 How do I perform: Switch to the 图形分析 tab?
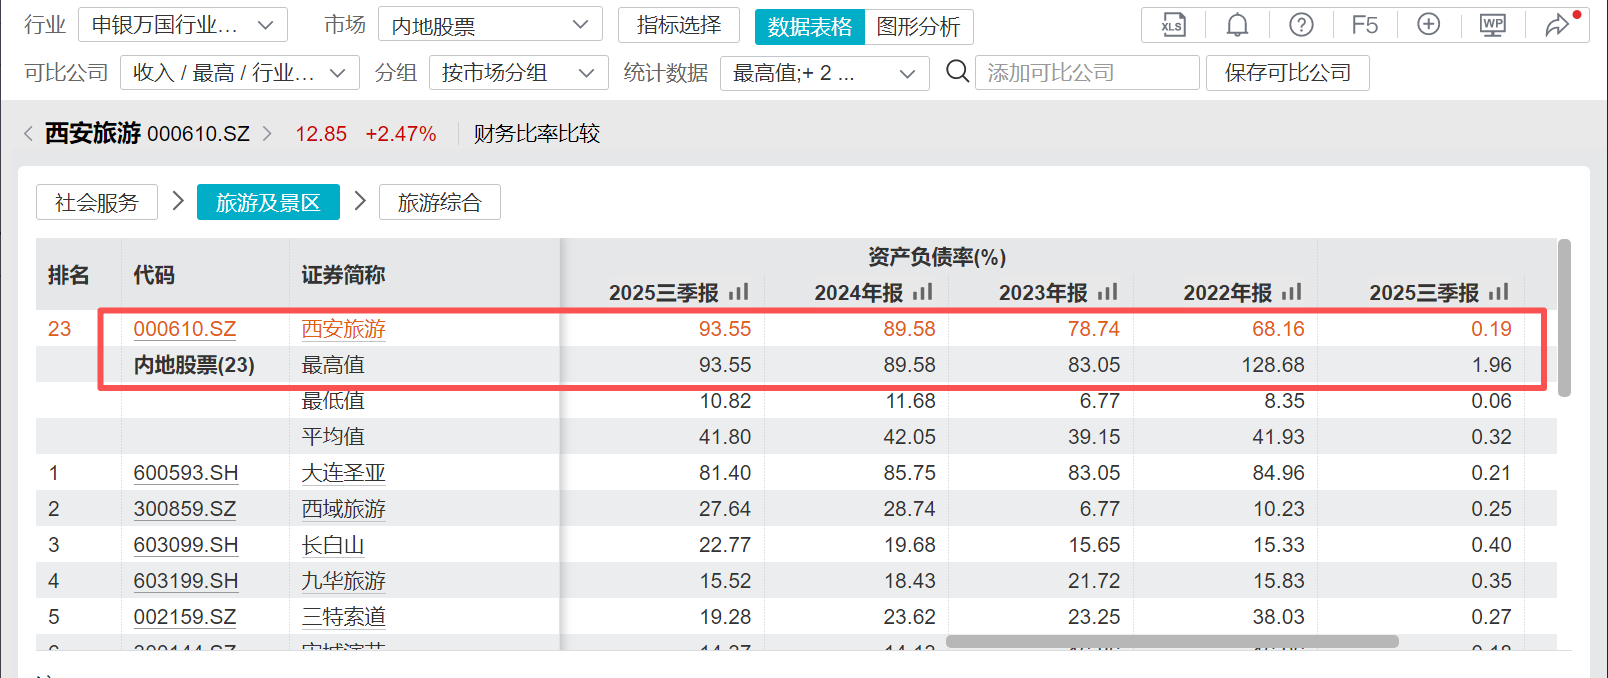coord(918,27)
